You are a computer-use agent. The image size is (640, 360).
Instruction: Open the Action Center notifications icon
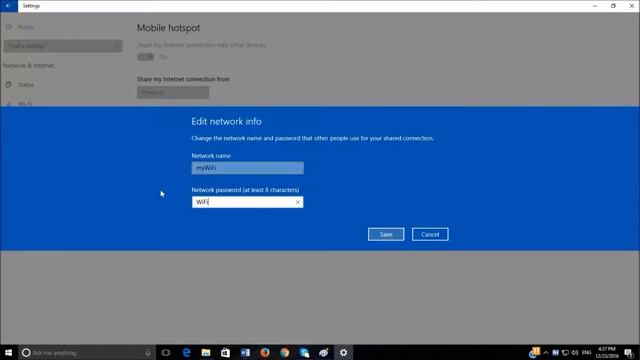pyautogui.click(x=629, y=353)
